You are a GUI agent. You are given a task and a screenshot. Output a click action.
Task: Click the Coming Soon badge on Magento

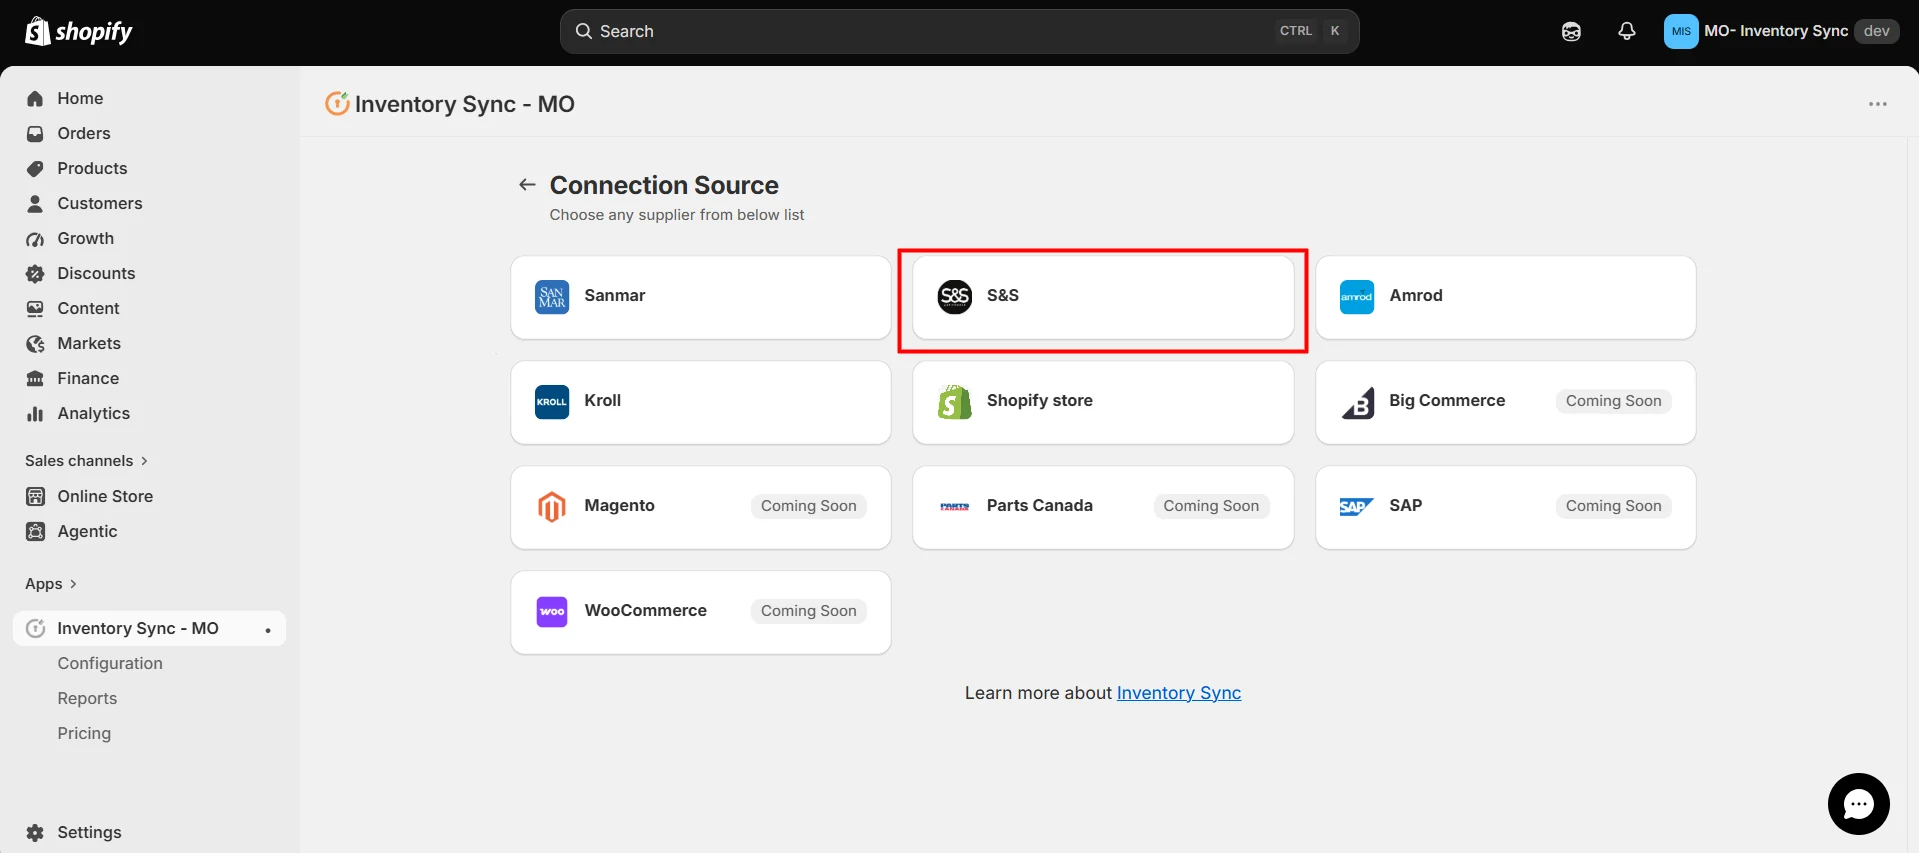809,506
